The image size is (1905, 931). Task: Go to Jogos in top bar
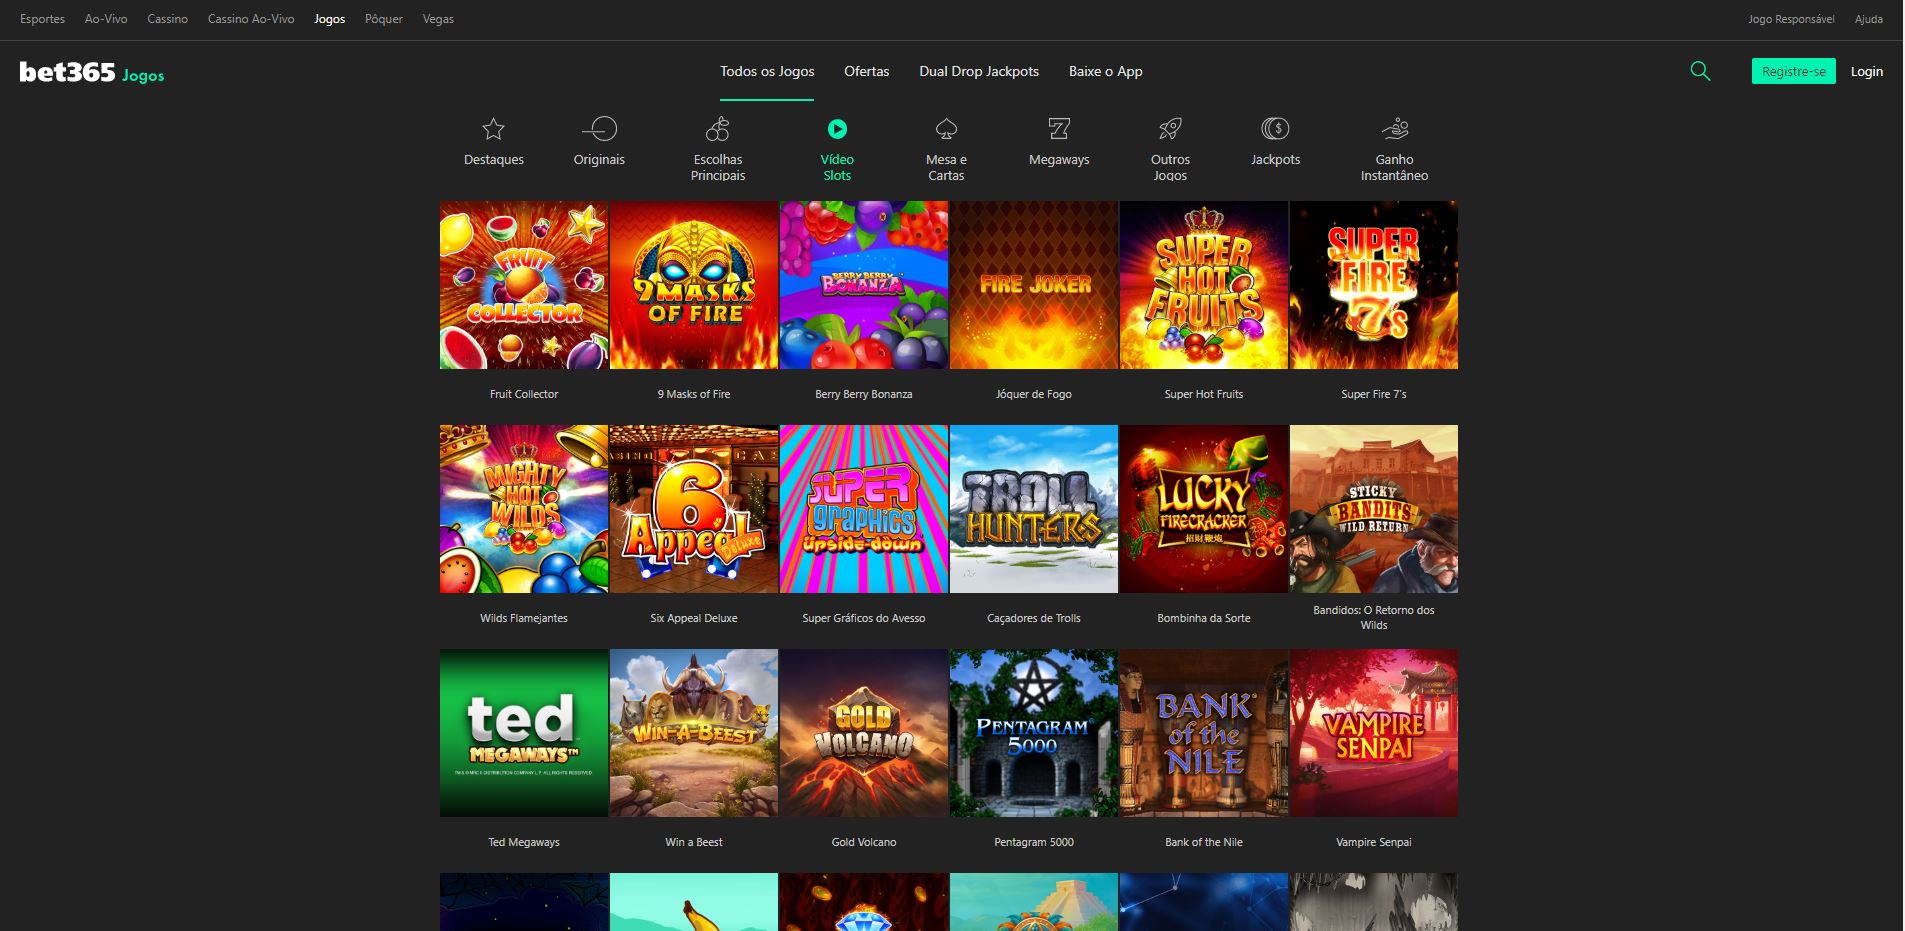[329, 19]
